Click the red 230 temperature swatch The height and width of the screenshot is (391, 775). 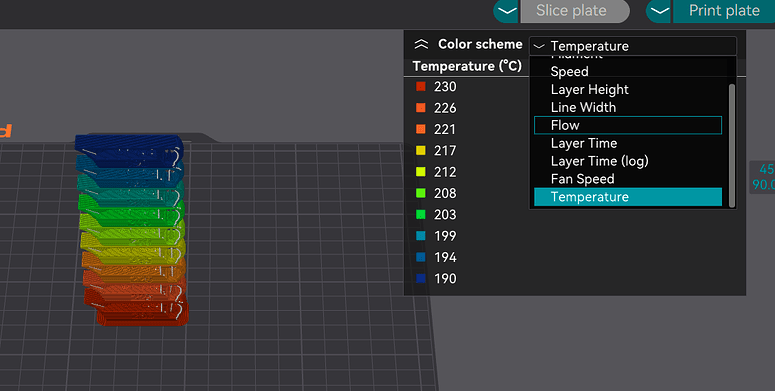coord(421,87)
